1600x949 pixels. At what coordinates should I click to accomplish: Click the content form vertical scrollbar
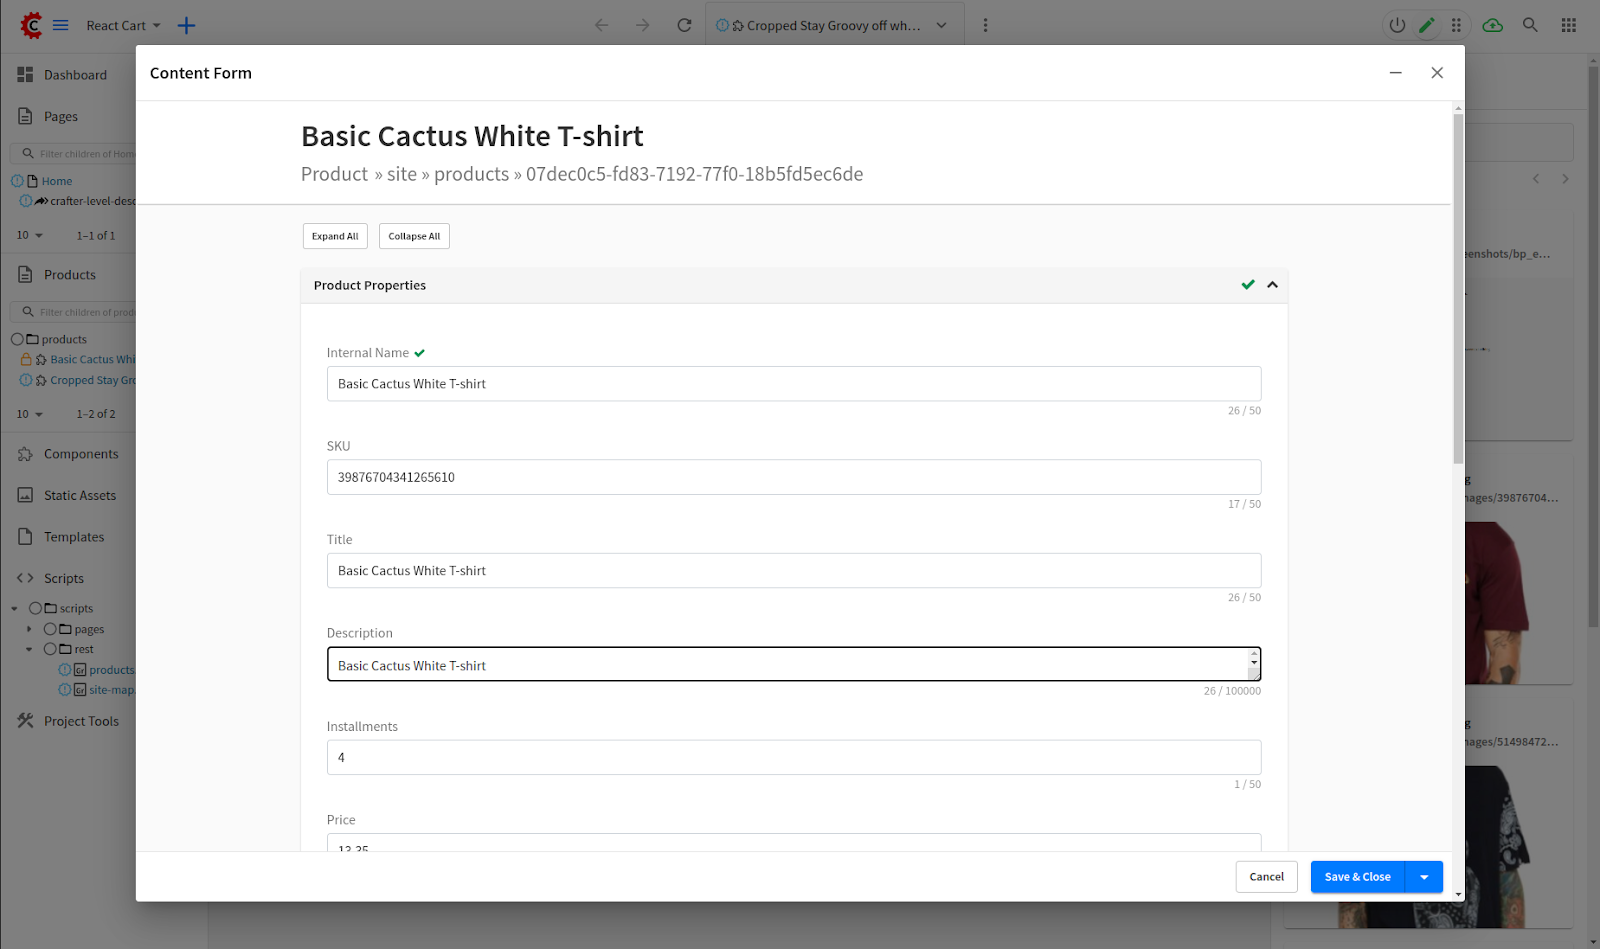click(x=1458, y=290)
